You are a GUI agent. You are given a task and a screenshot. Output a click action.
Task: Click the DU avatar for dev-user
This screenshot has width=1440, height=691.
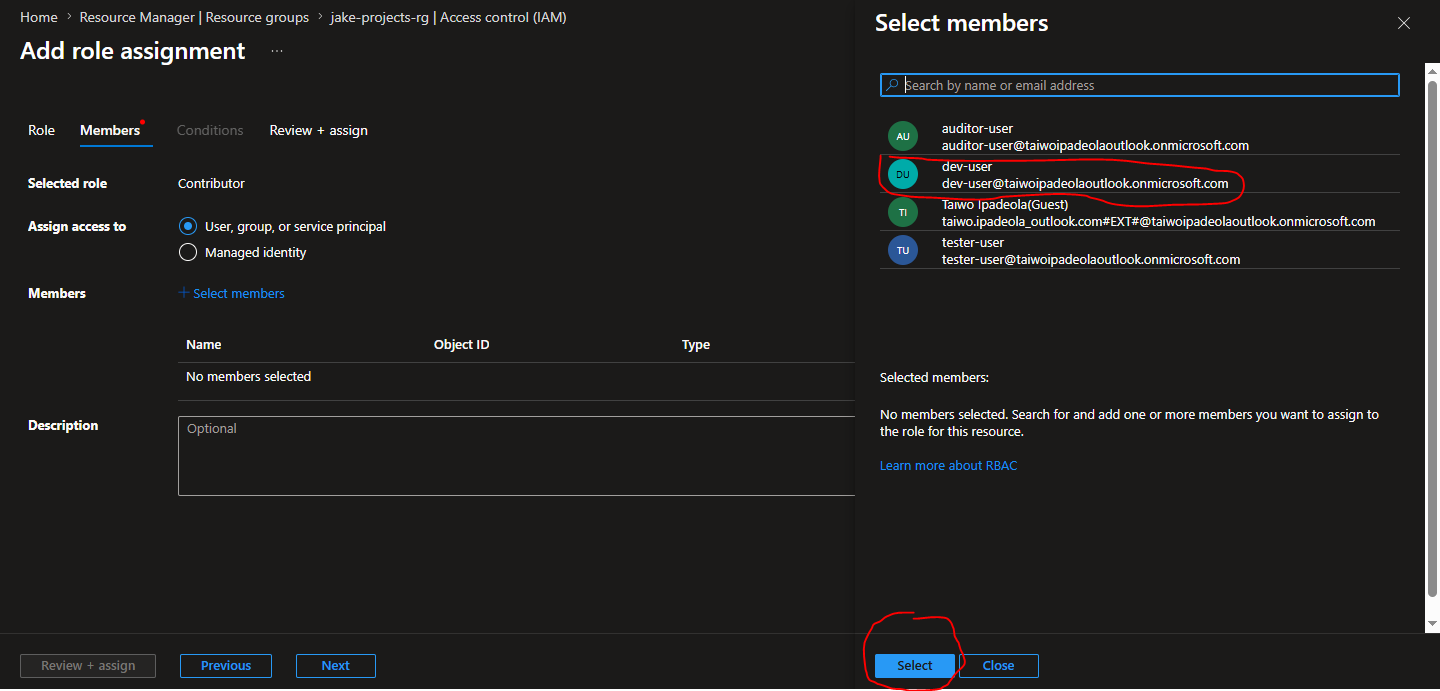point(903,174)
